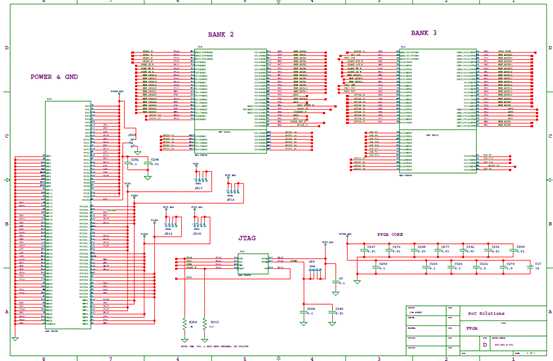The width and height of the screenshot is (553, 361).
Task: Click the FPGA CORE label
Action: coord(390,234)
